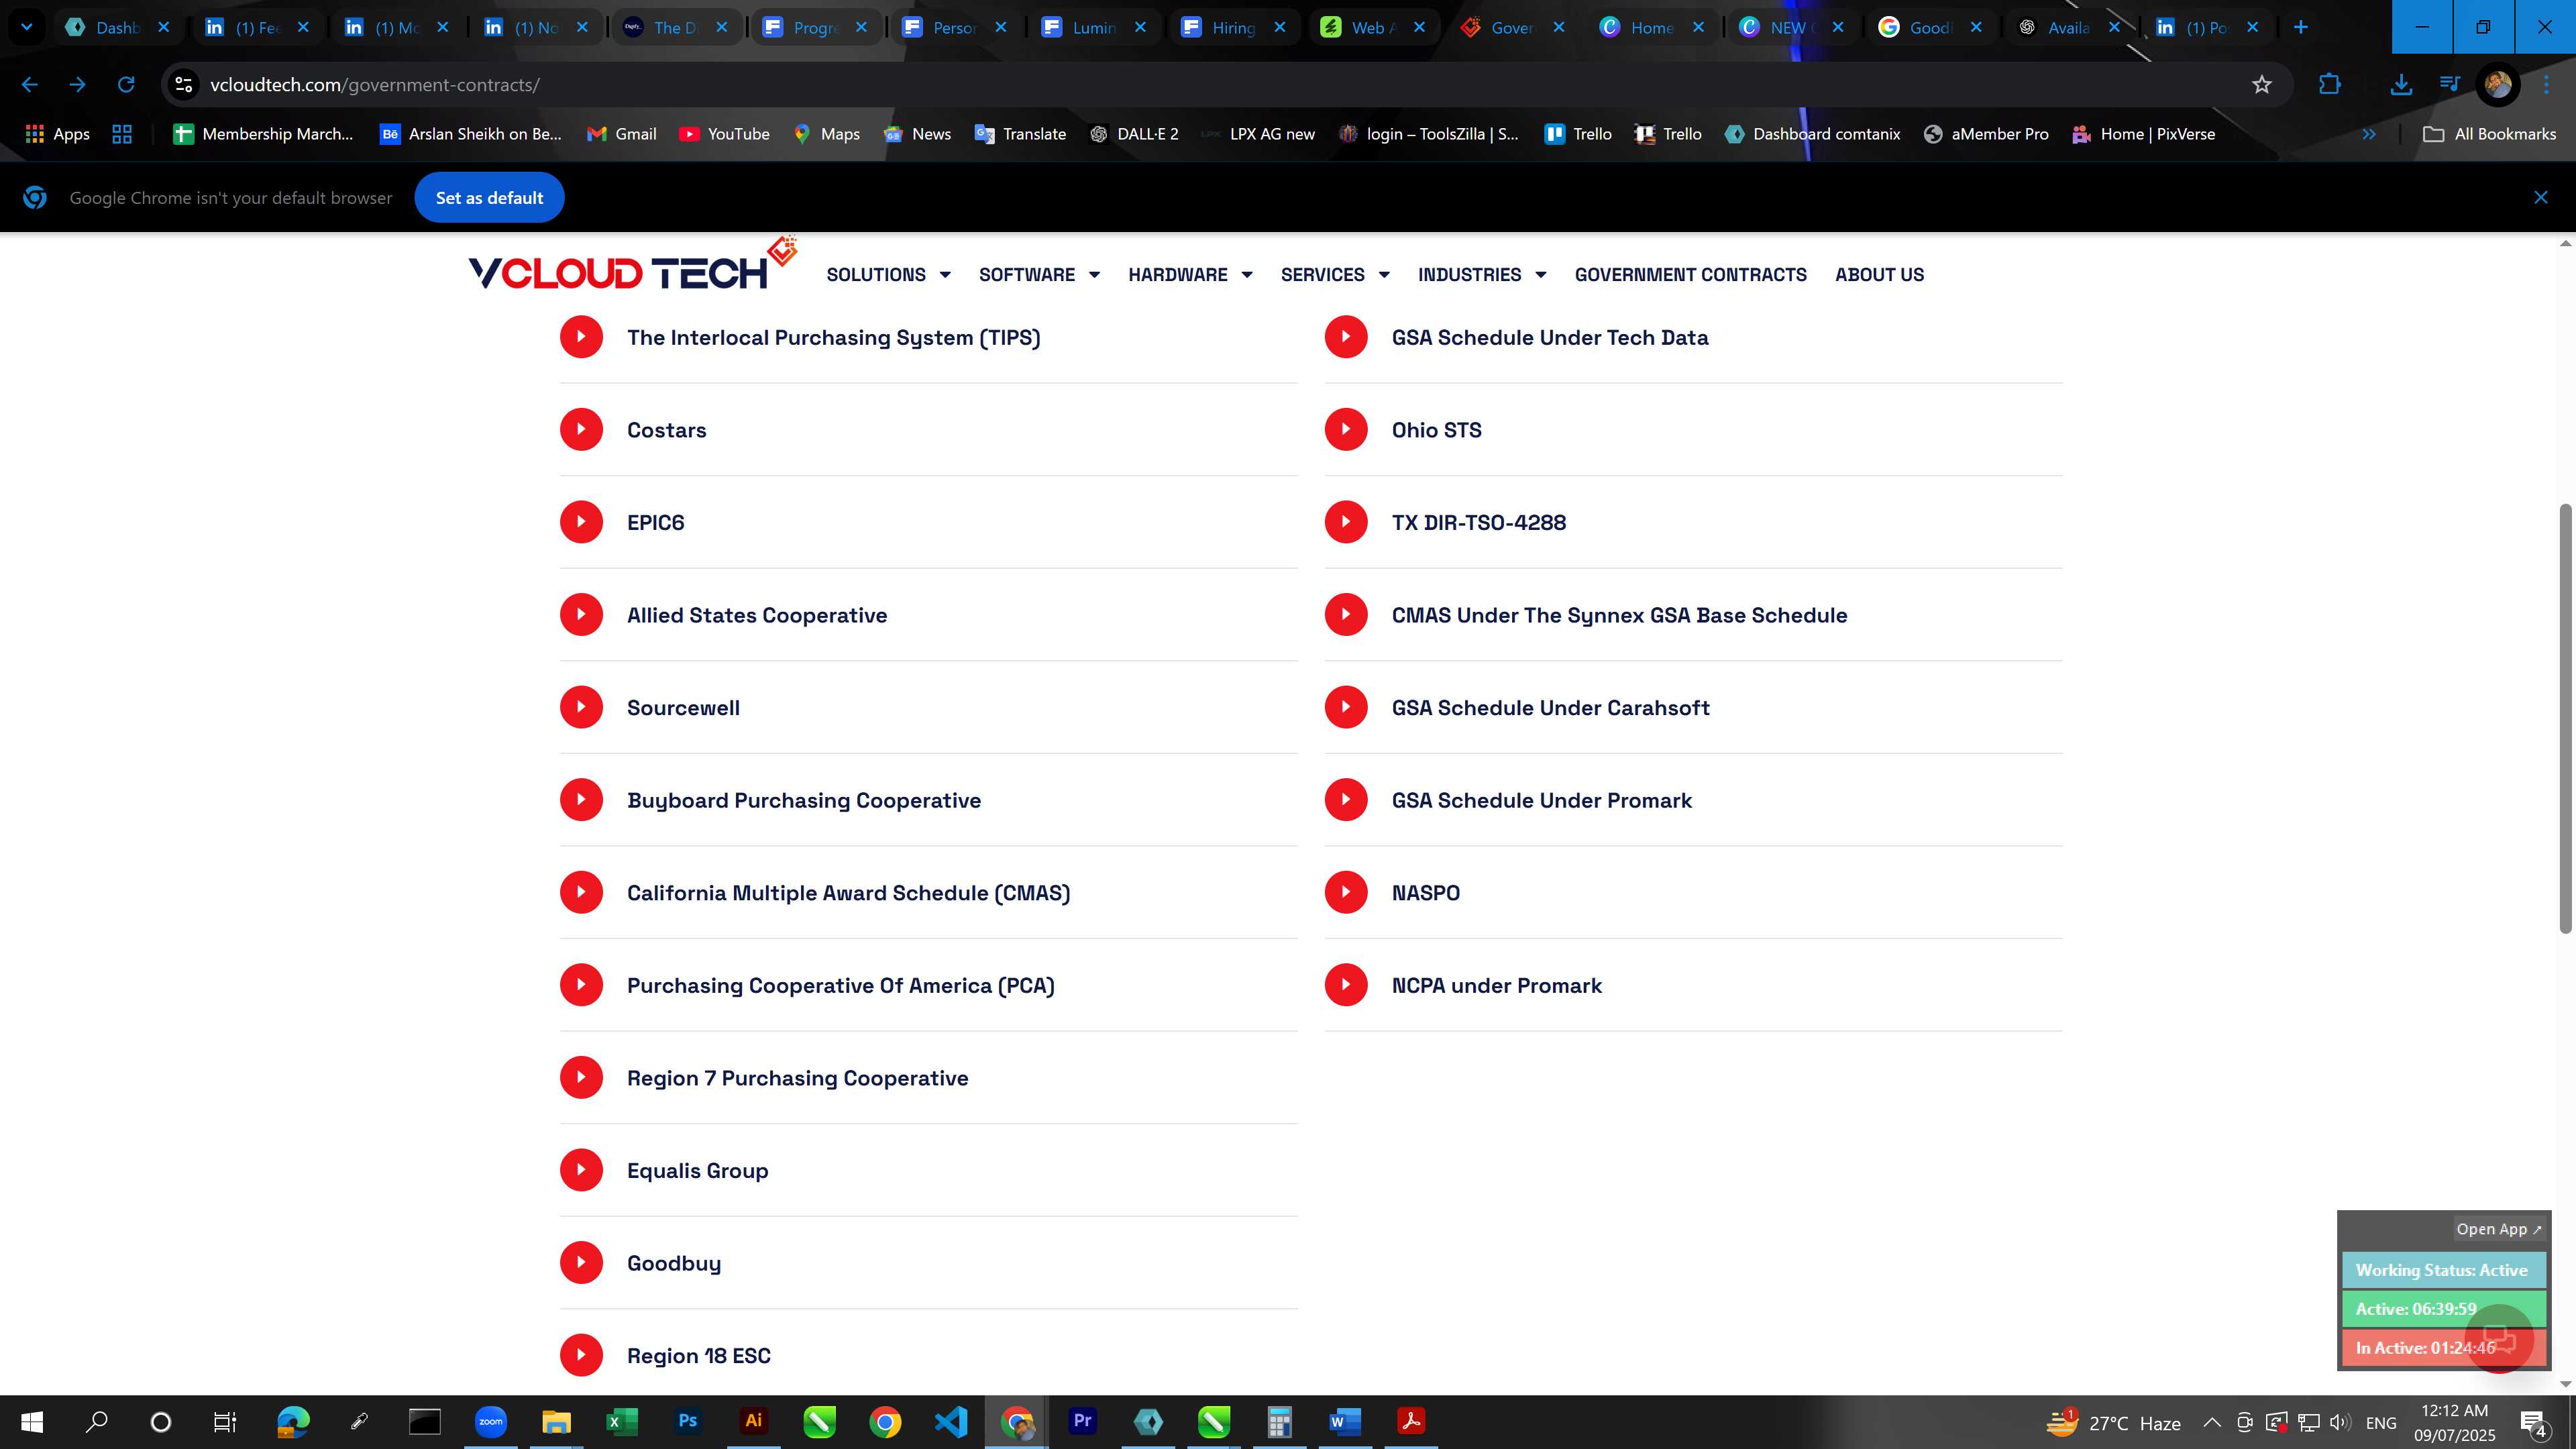Open California Multiple Award Schedule (CMAS) link

pos(848,892)
